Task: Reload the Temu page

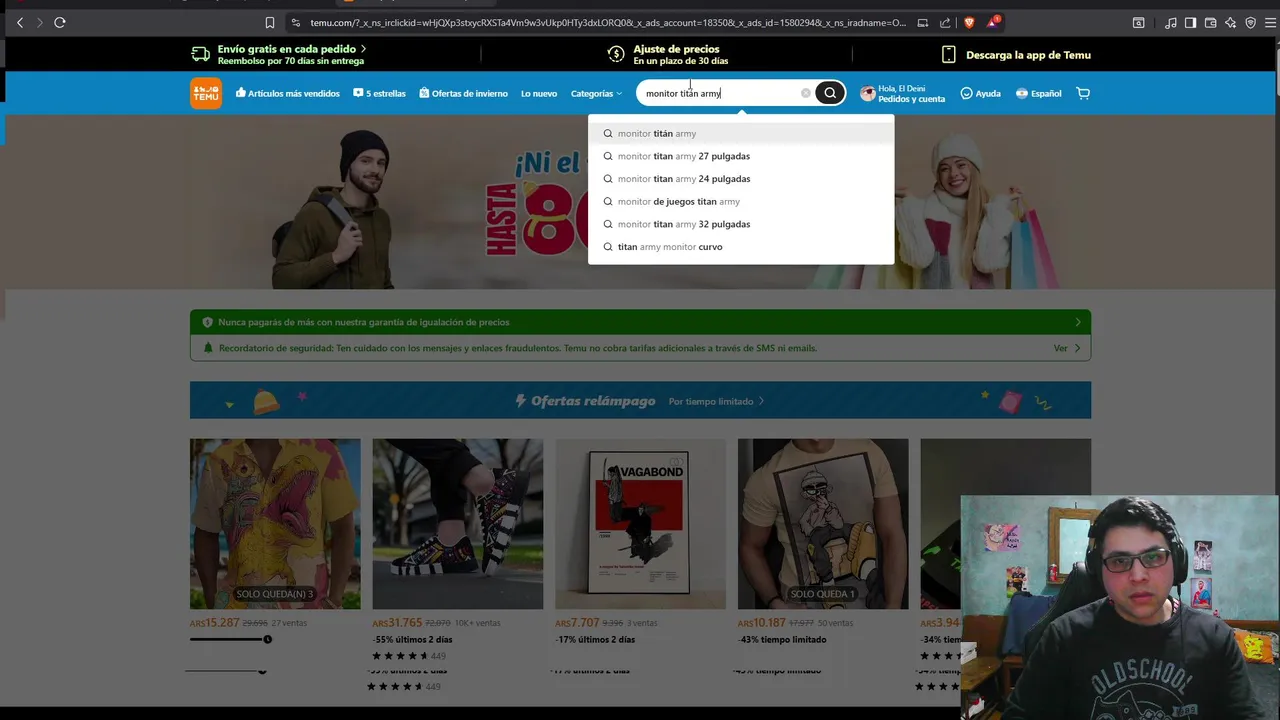Action: click(x=60, y=22)
